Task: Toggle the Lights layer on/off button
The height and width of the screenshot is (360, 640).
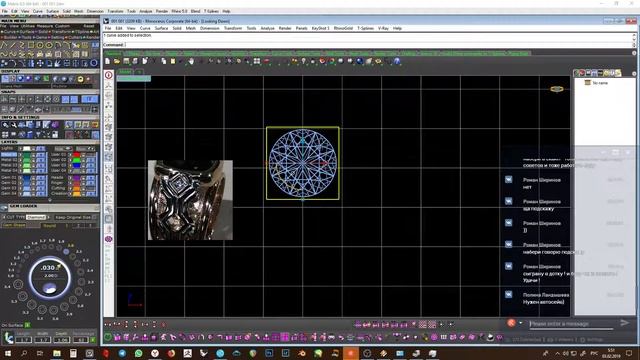Action: pyautogui.click(x=40, y=149)
